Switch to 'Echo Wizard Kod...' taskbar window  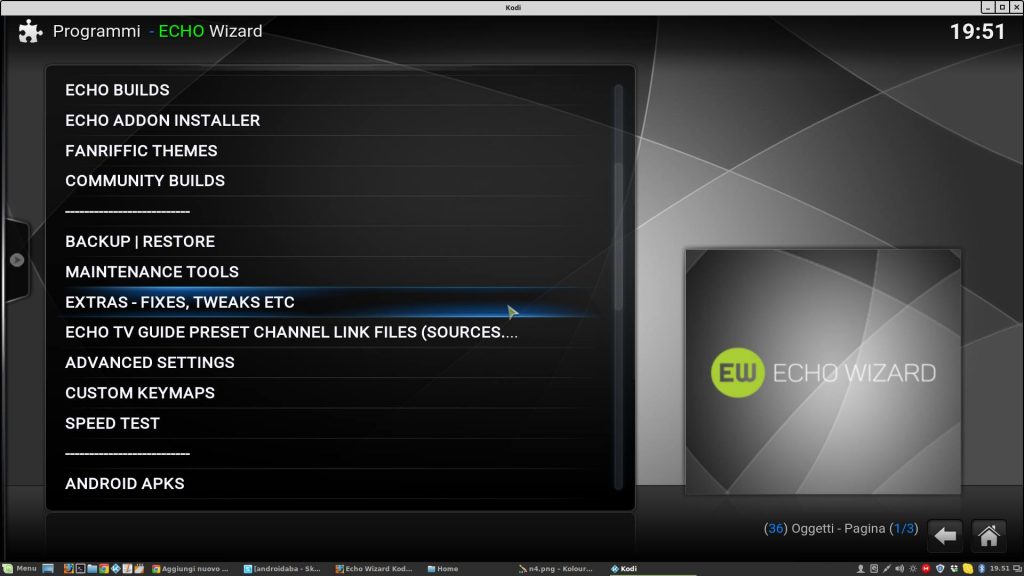click(374, 569)
